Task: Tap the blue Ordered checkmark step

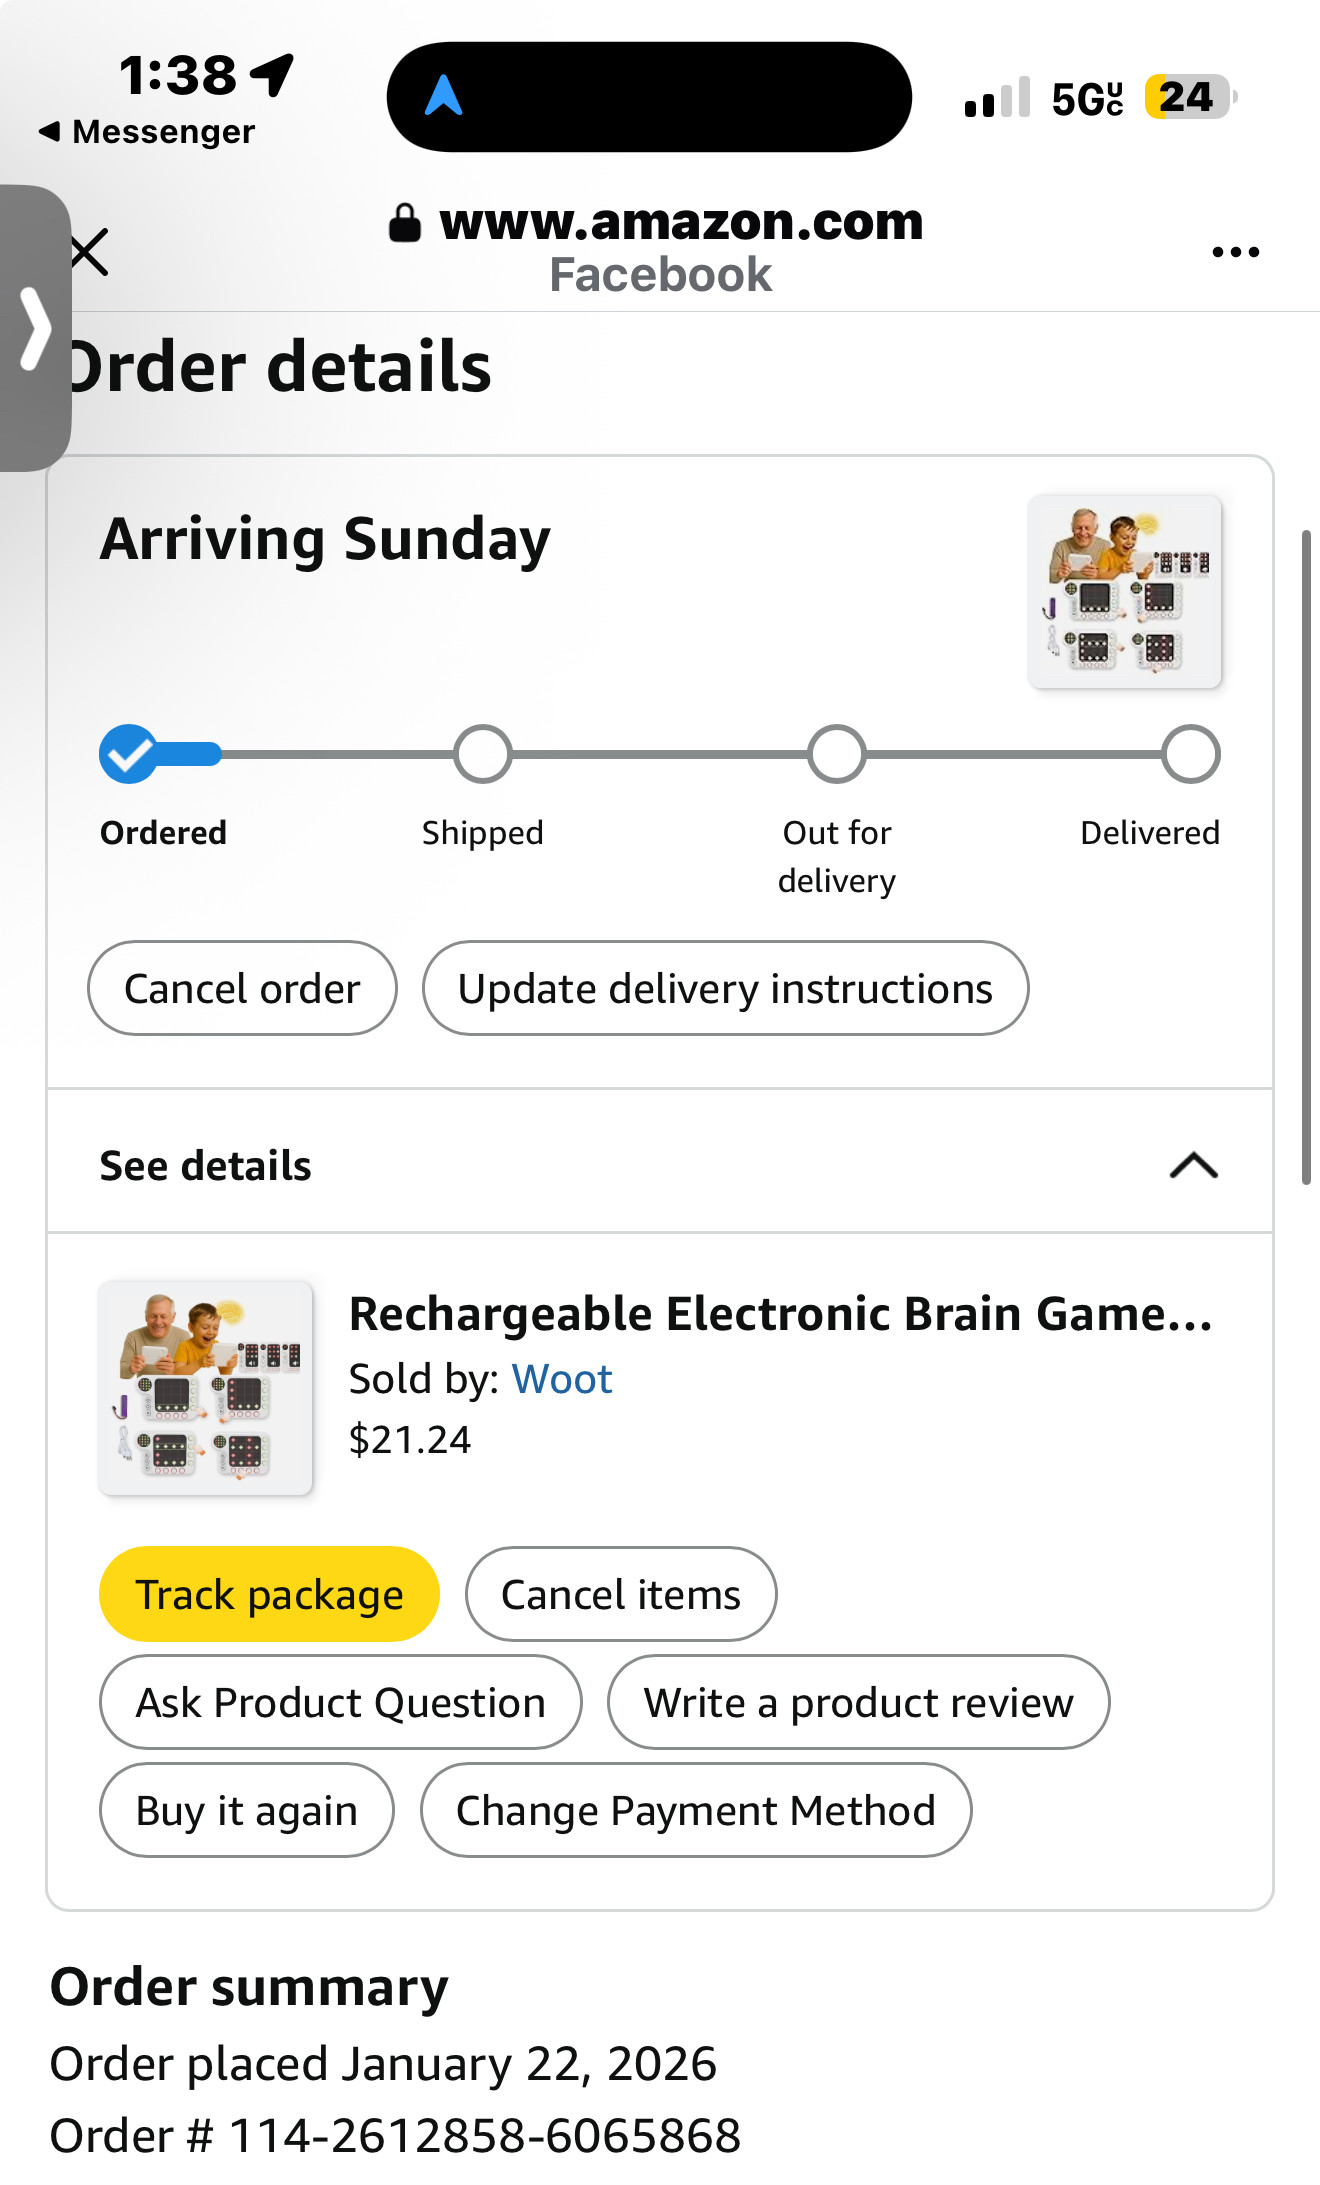Action: pyautogui.click(x=129, y=754)
